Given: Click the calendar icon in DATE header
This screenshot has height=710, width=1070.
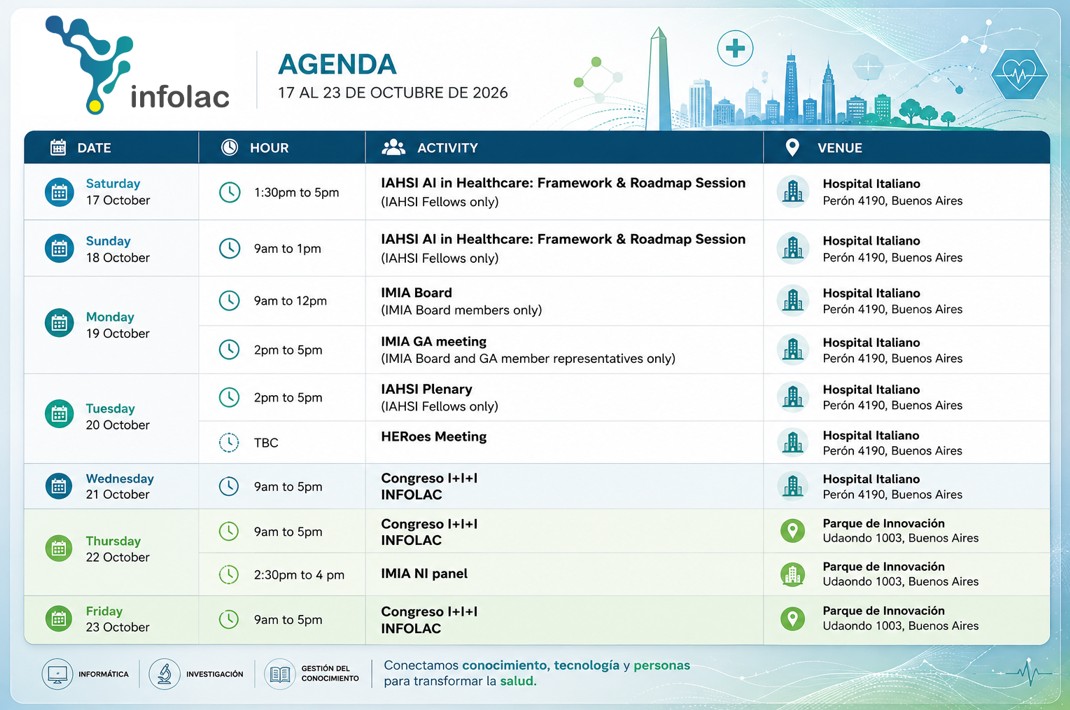Looking at the screenshot, I should (x=59, y=147).
